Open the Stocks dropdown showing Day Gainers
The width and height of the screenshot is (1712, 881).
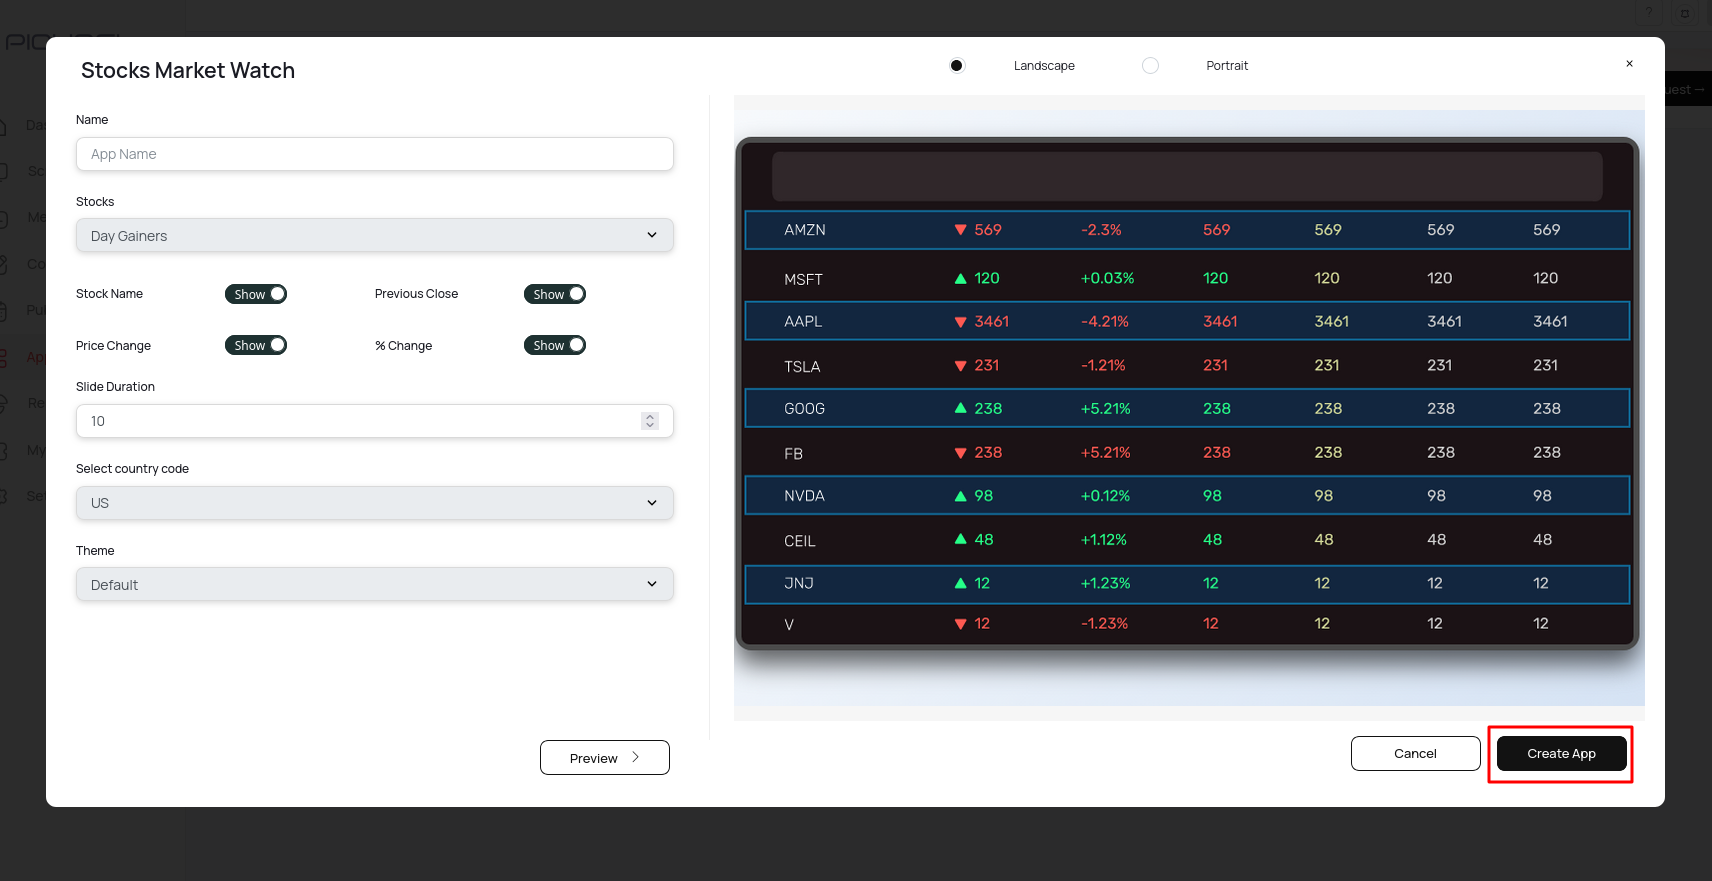click(374, 236)
